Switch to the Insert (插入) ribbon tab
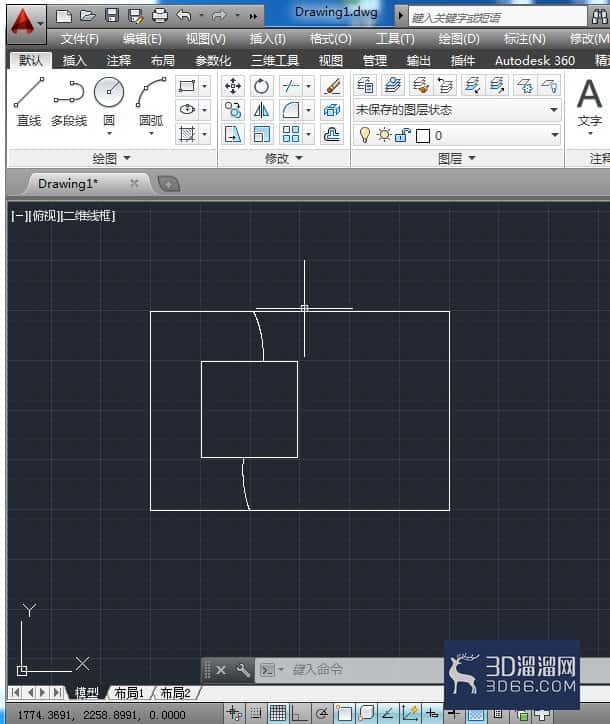 click(x=74, y=60)
